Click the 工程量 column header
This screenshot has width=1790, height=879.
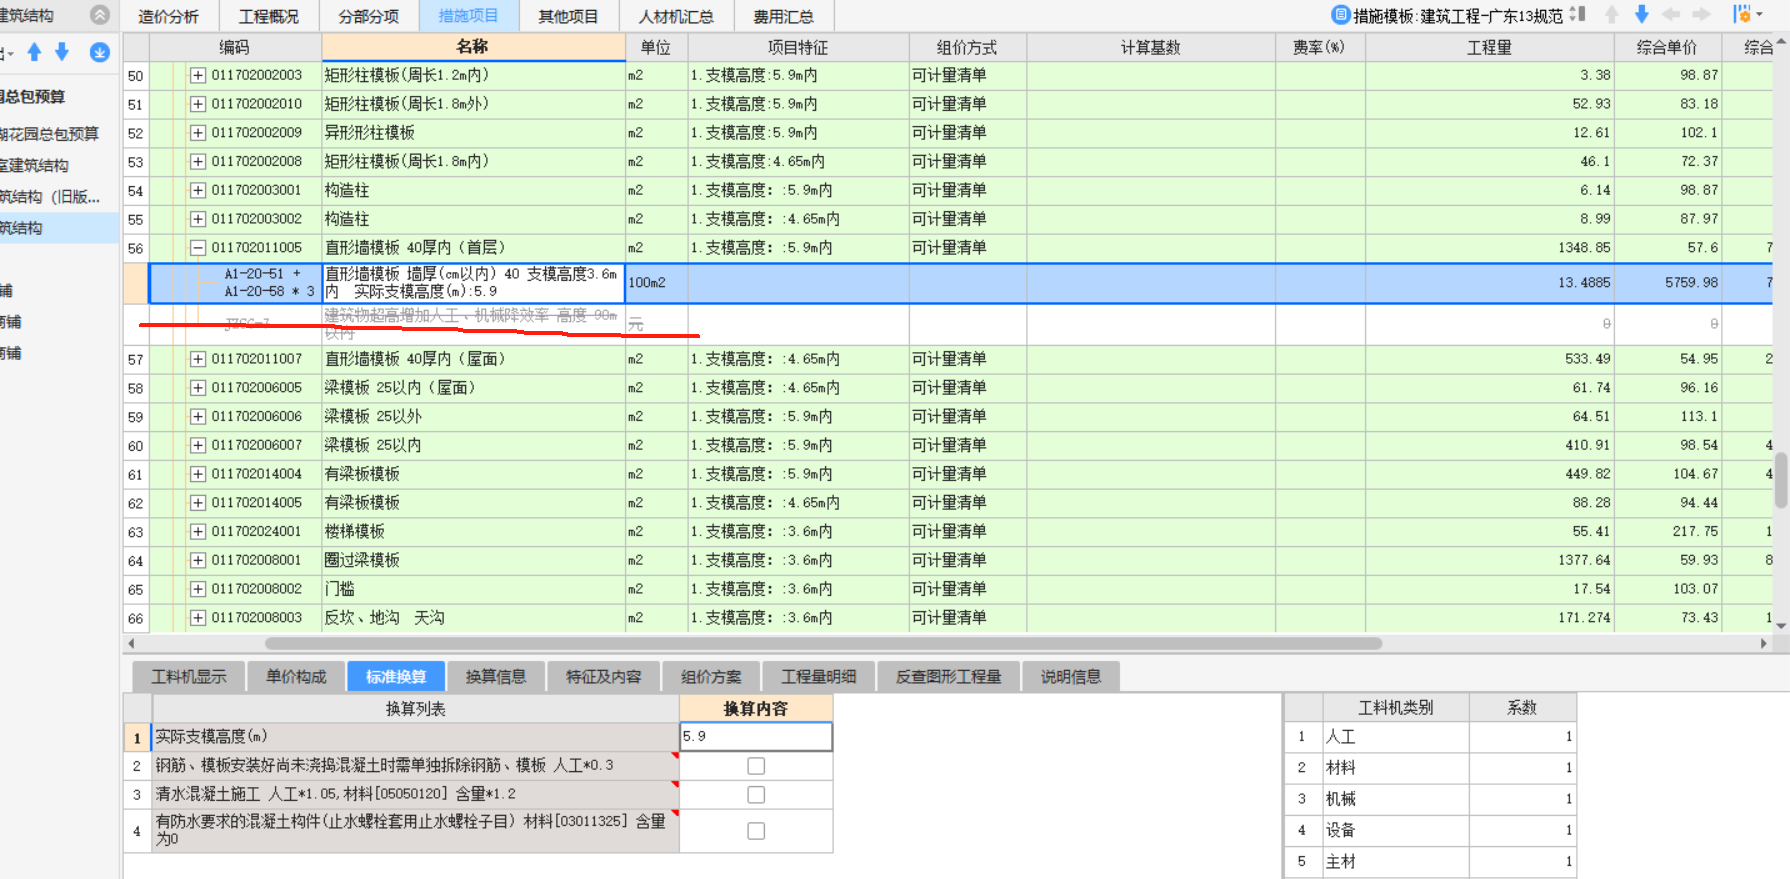click(1489, 47)
